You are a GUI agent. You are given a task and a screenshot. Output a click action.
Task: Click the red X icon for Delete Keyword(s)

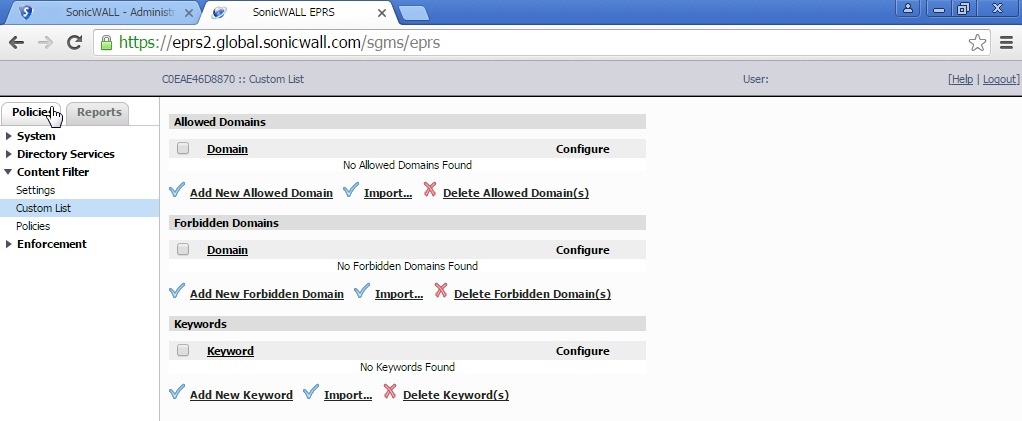(x=390, y=392)
